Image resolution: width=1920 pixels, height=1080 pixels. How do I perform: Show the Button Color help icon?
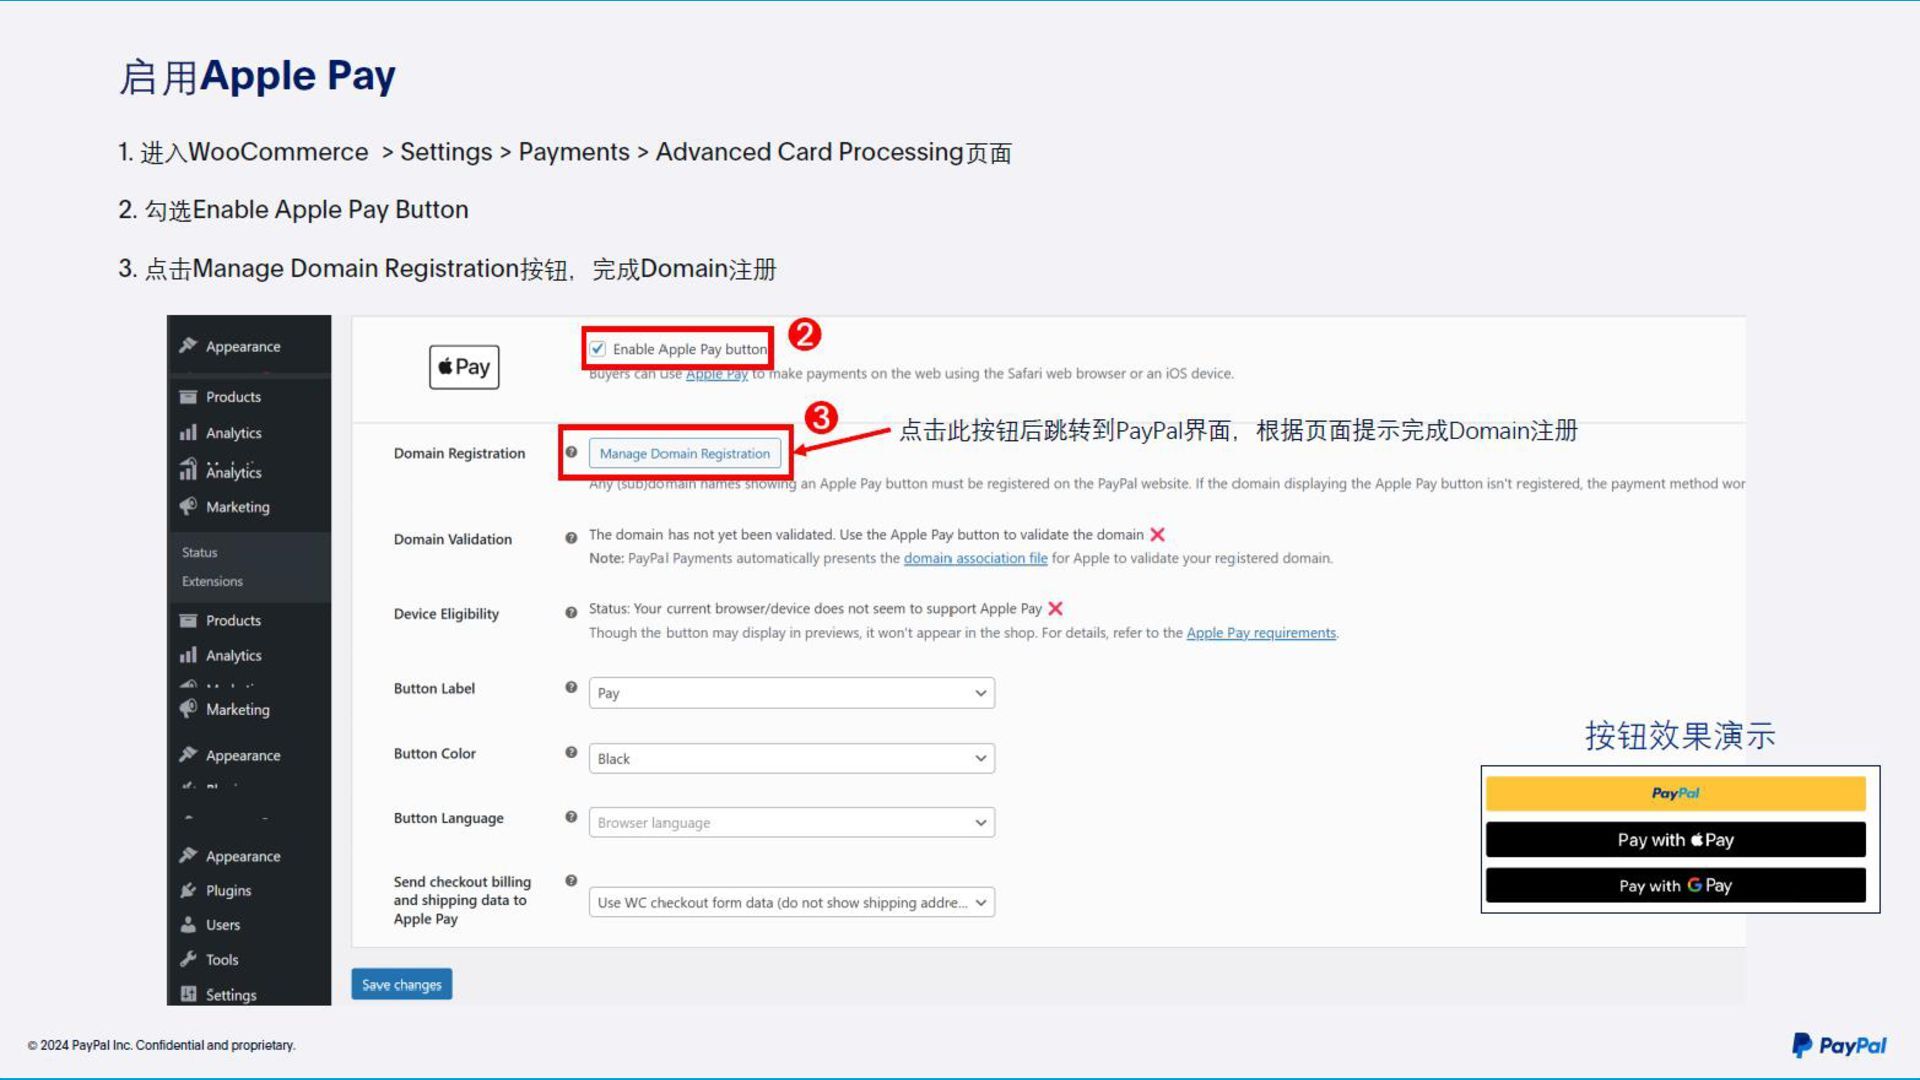click(571, 752)
